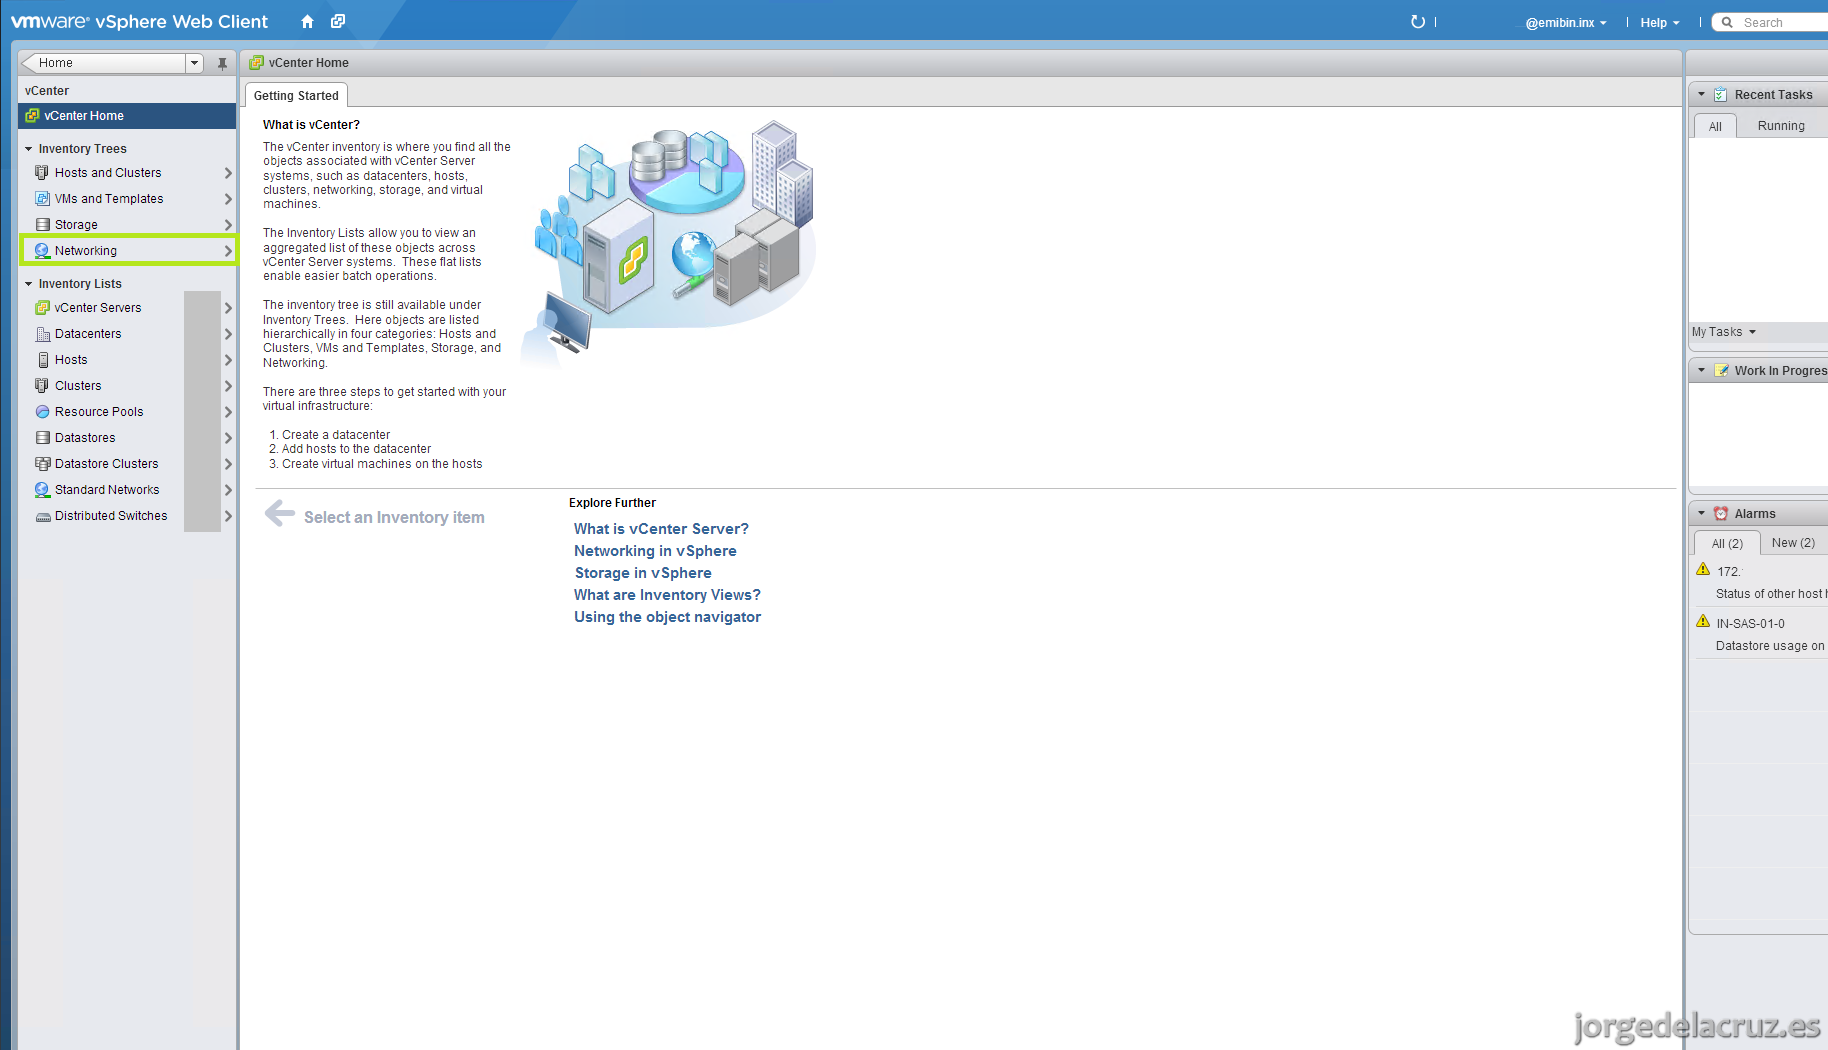Expand the Datastores list chevron
Viewport: 1828px width, 1050px height.
click(228, 438)
